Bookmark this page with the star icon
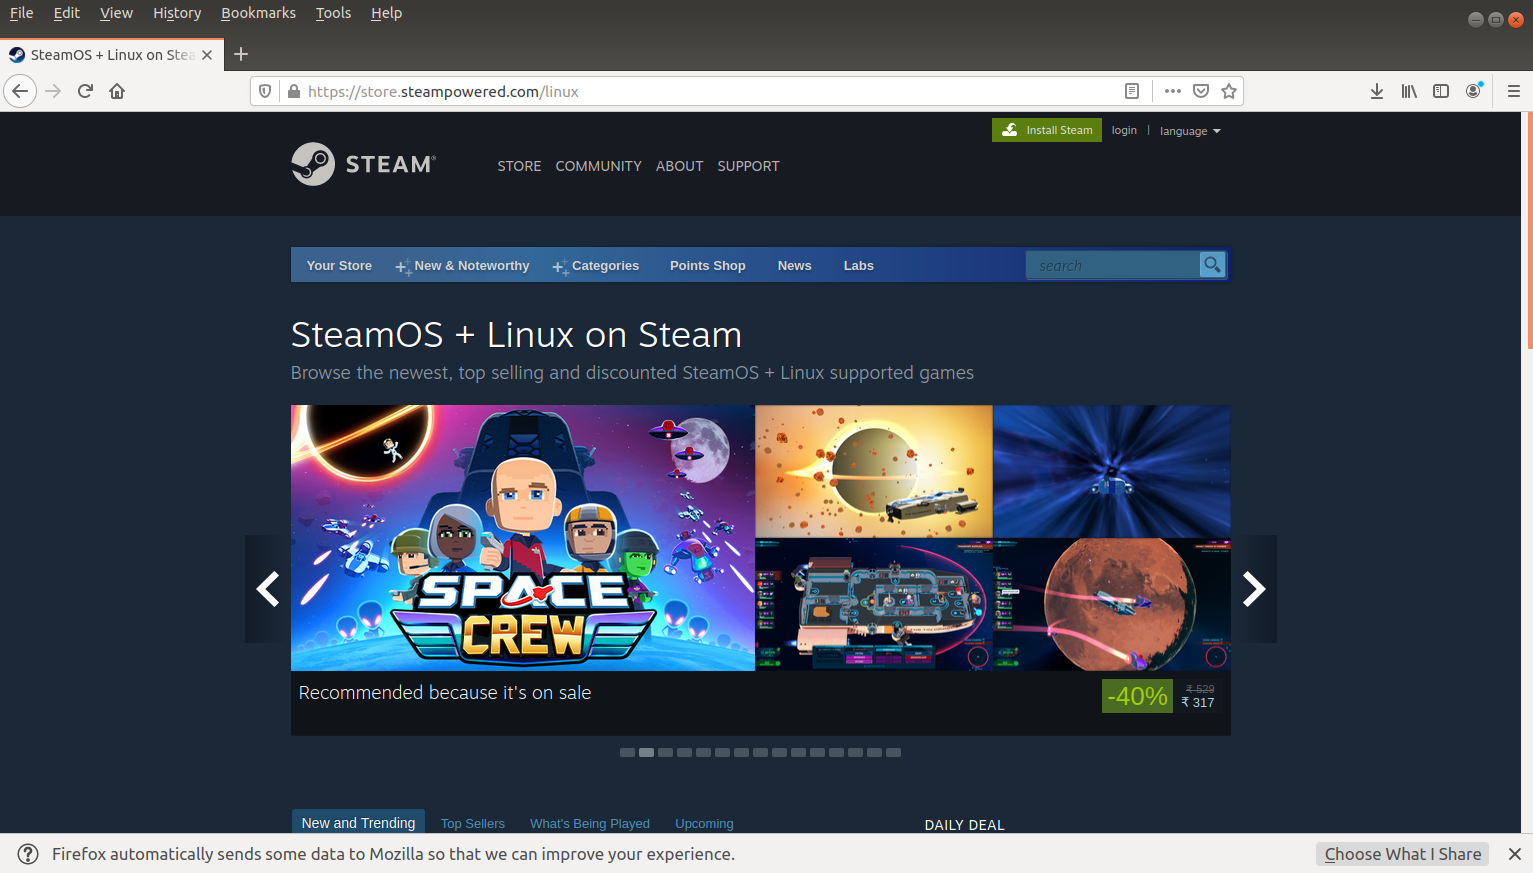1533x873 pixels. 1229,91
